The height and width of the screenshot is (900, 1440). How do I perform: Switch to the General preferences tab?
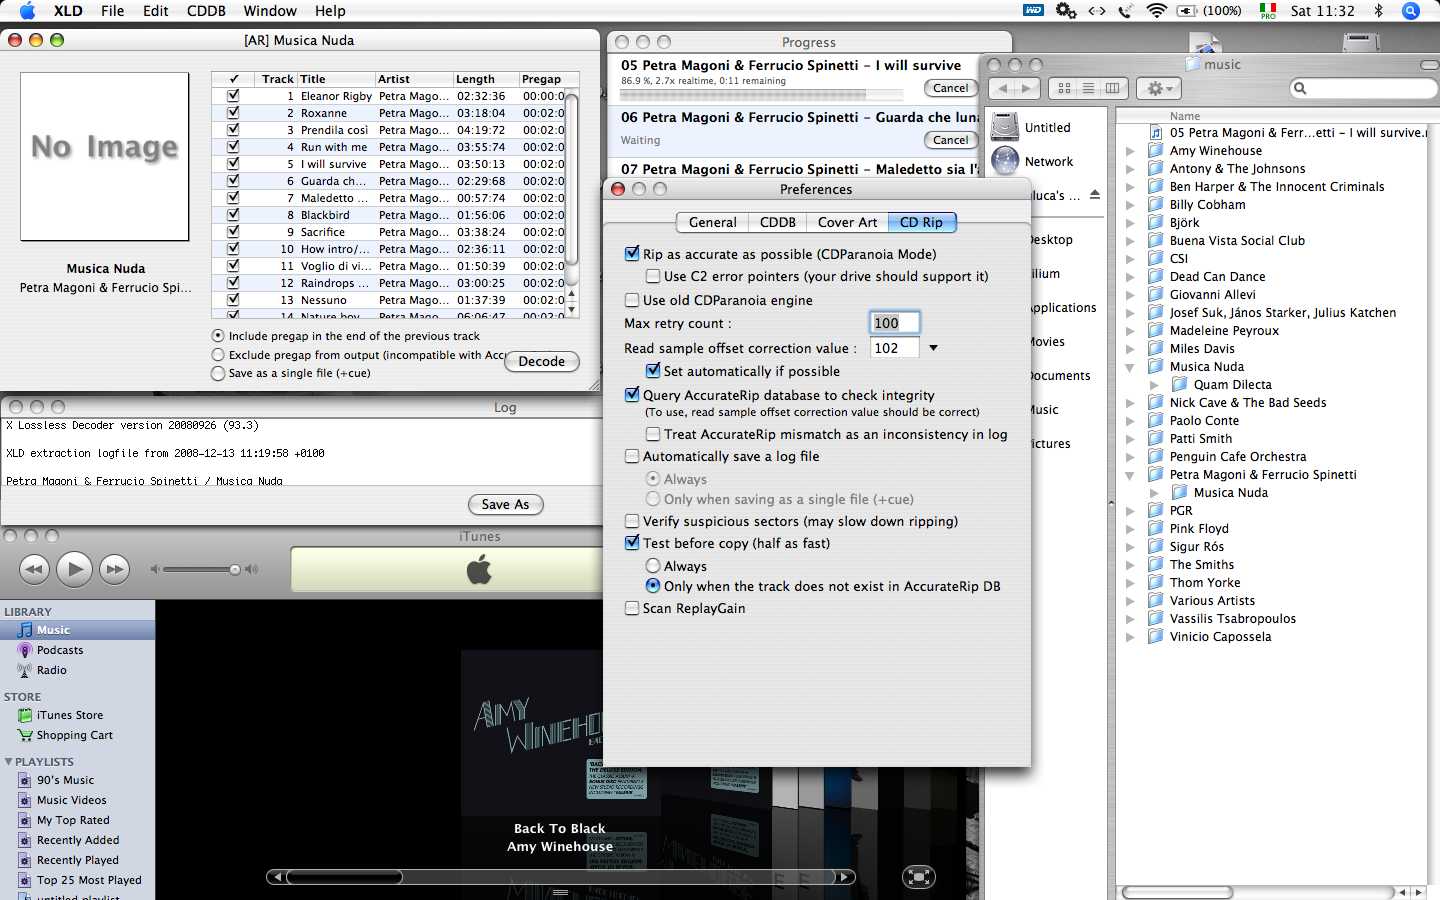(x=713, y=222)
